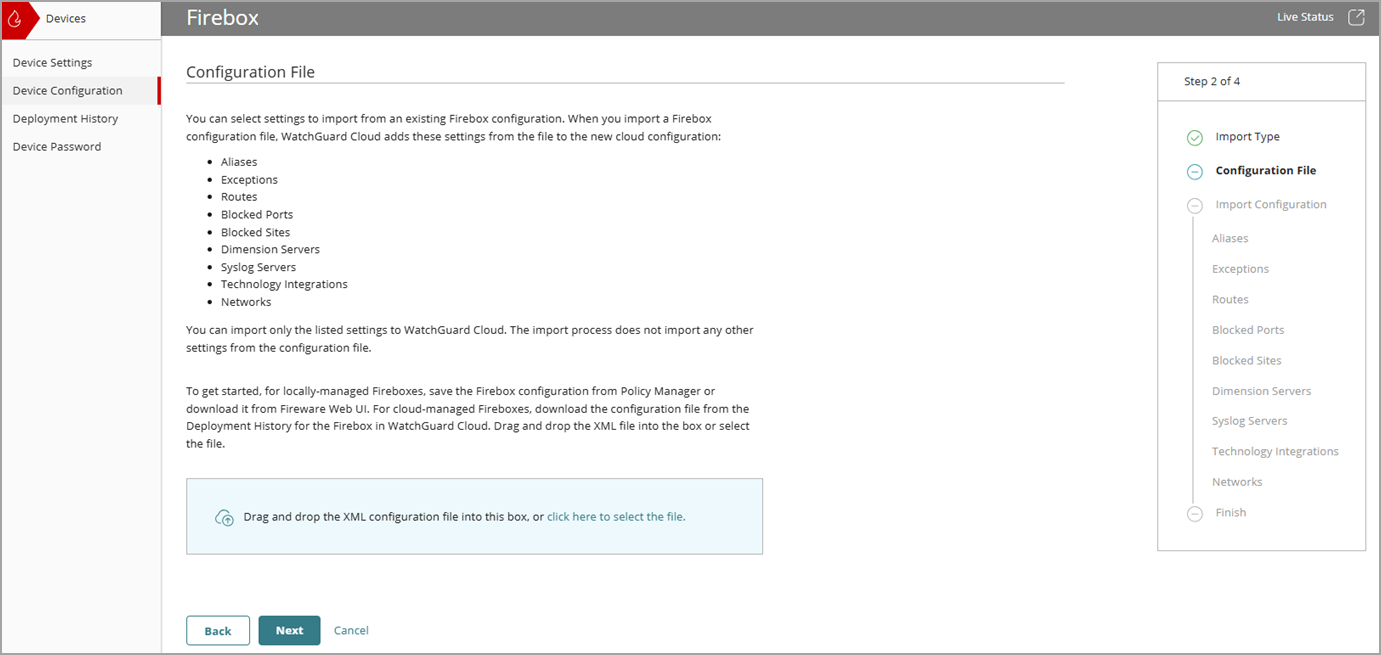Viewport: 1381px width, 655px height.
Task: Click the Configuration File section heading
Action: coord(250,72)
